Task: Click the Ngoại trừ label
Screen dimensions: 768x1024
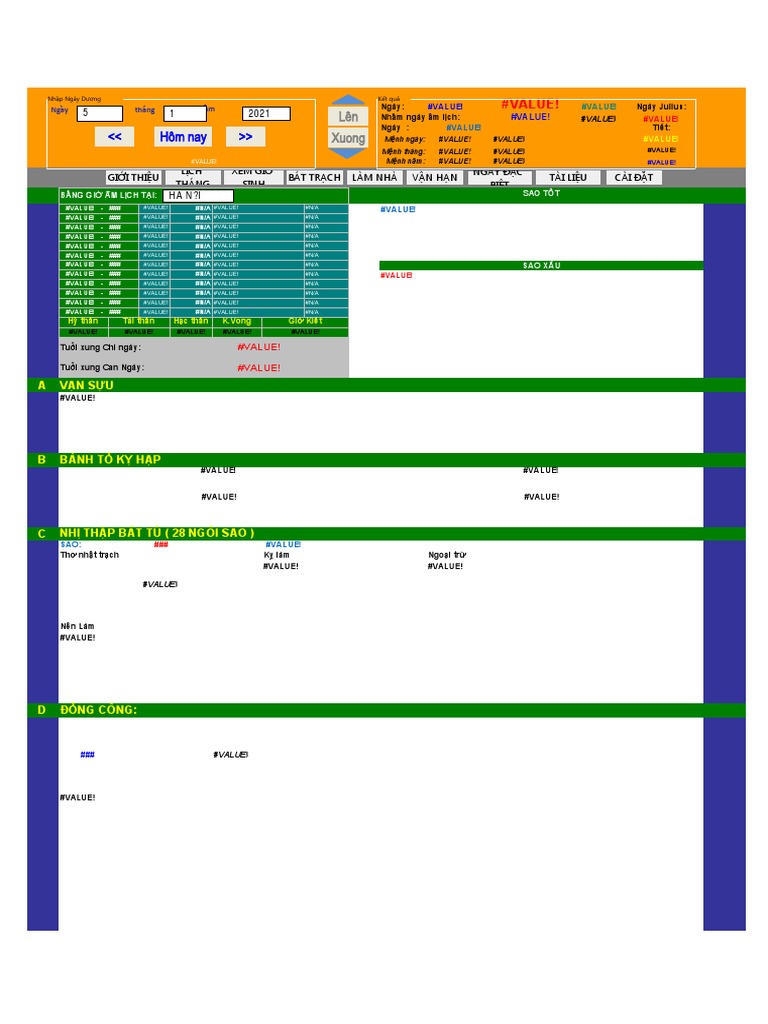Action: (x=447, y=555)
